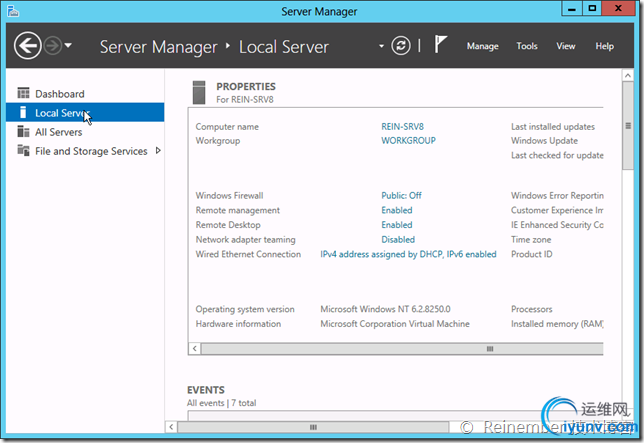
Task: Select All Servers in the sidebar
Action: tap(85, 132)
